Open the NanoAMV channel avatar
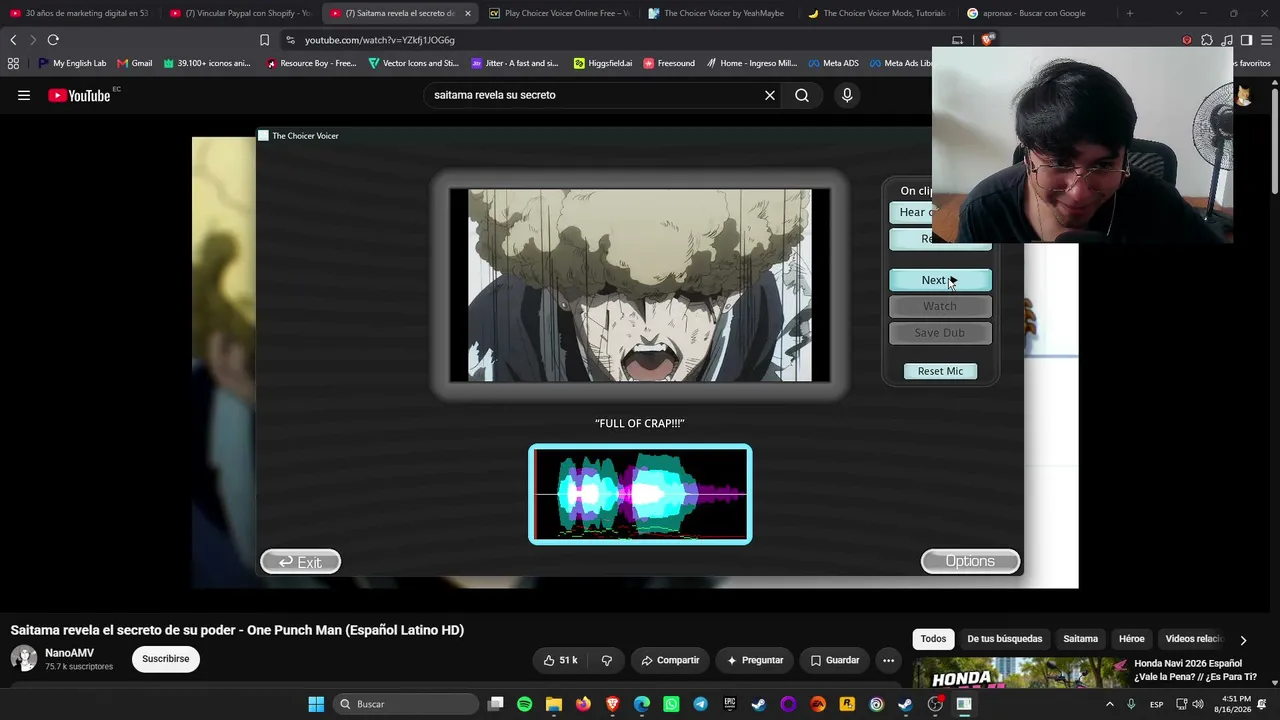1280x720 pixels. (x=24, y=658)
